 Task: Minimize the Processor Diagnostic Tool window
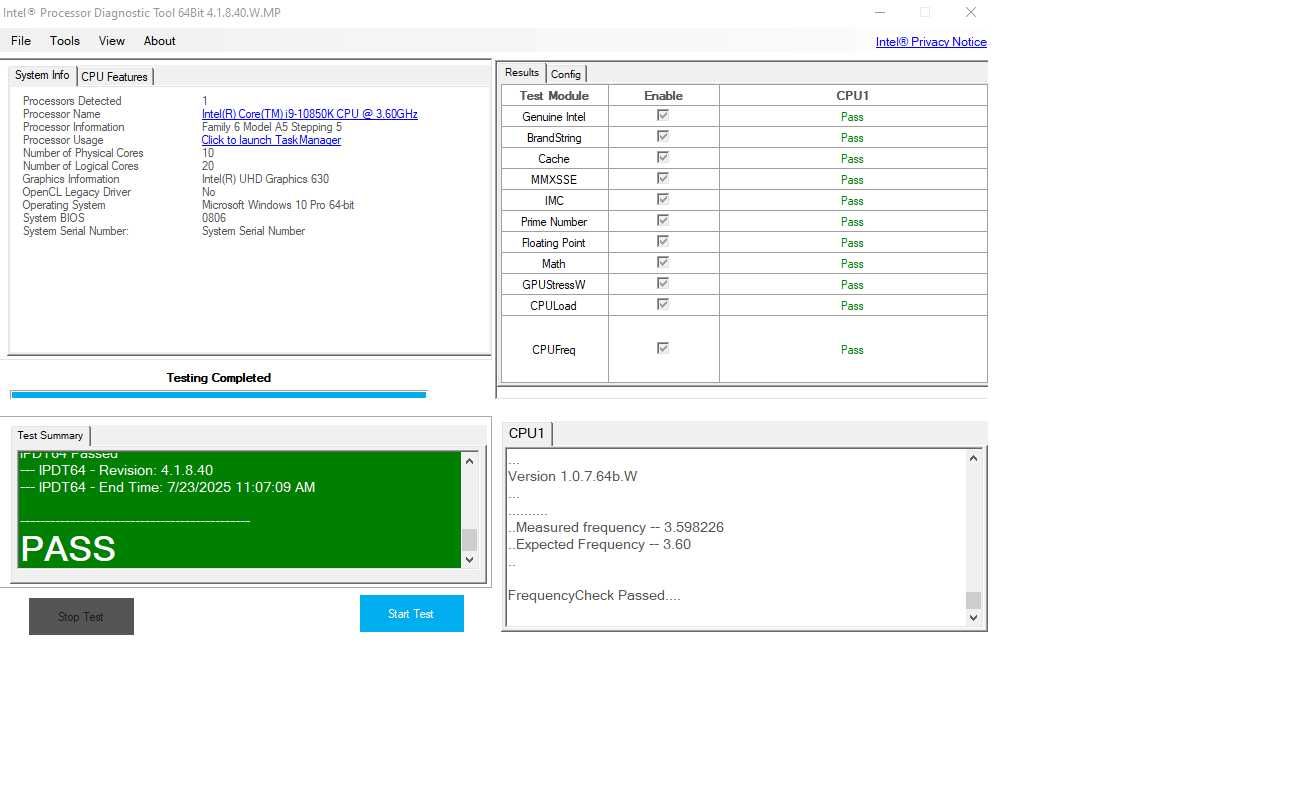880,12
